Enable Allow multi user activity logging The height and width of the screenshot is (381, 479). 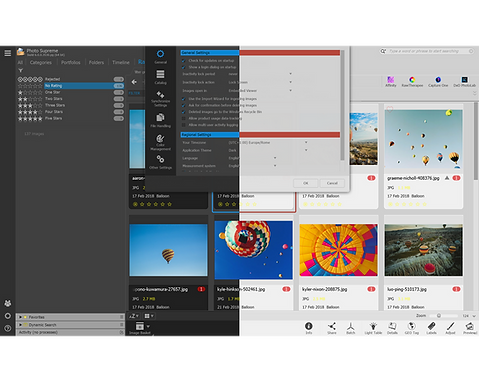pyautogui.click(x=183, y=125)
